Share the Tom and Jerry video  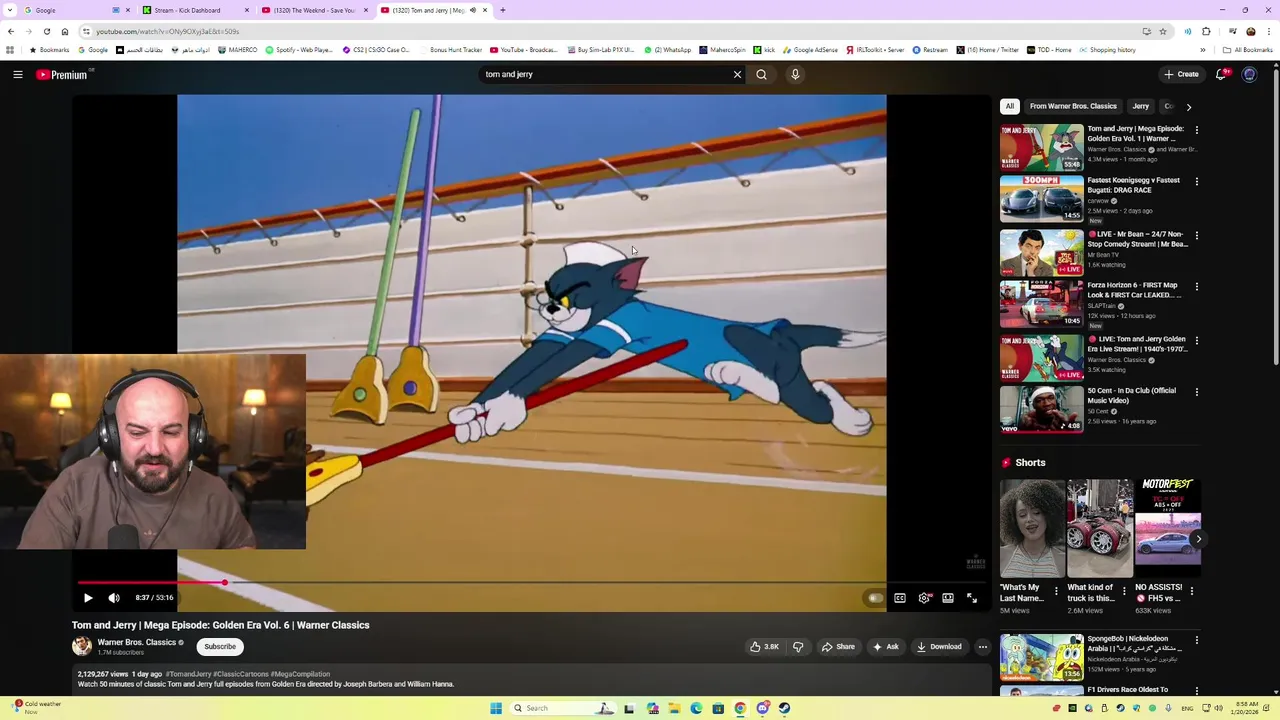click(838, 647)
